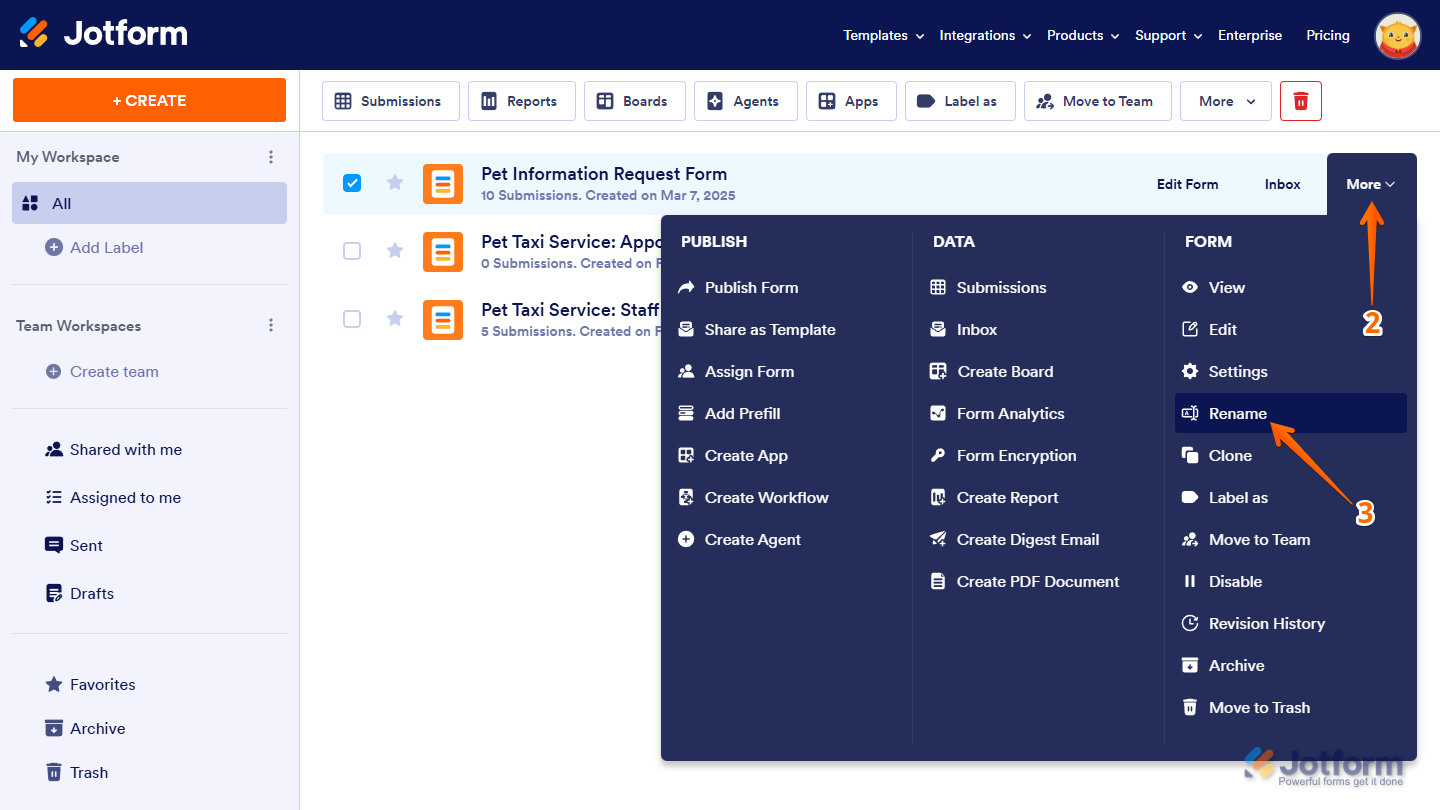Select Publish Form in the Publish column

[x=751, y=287]
